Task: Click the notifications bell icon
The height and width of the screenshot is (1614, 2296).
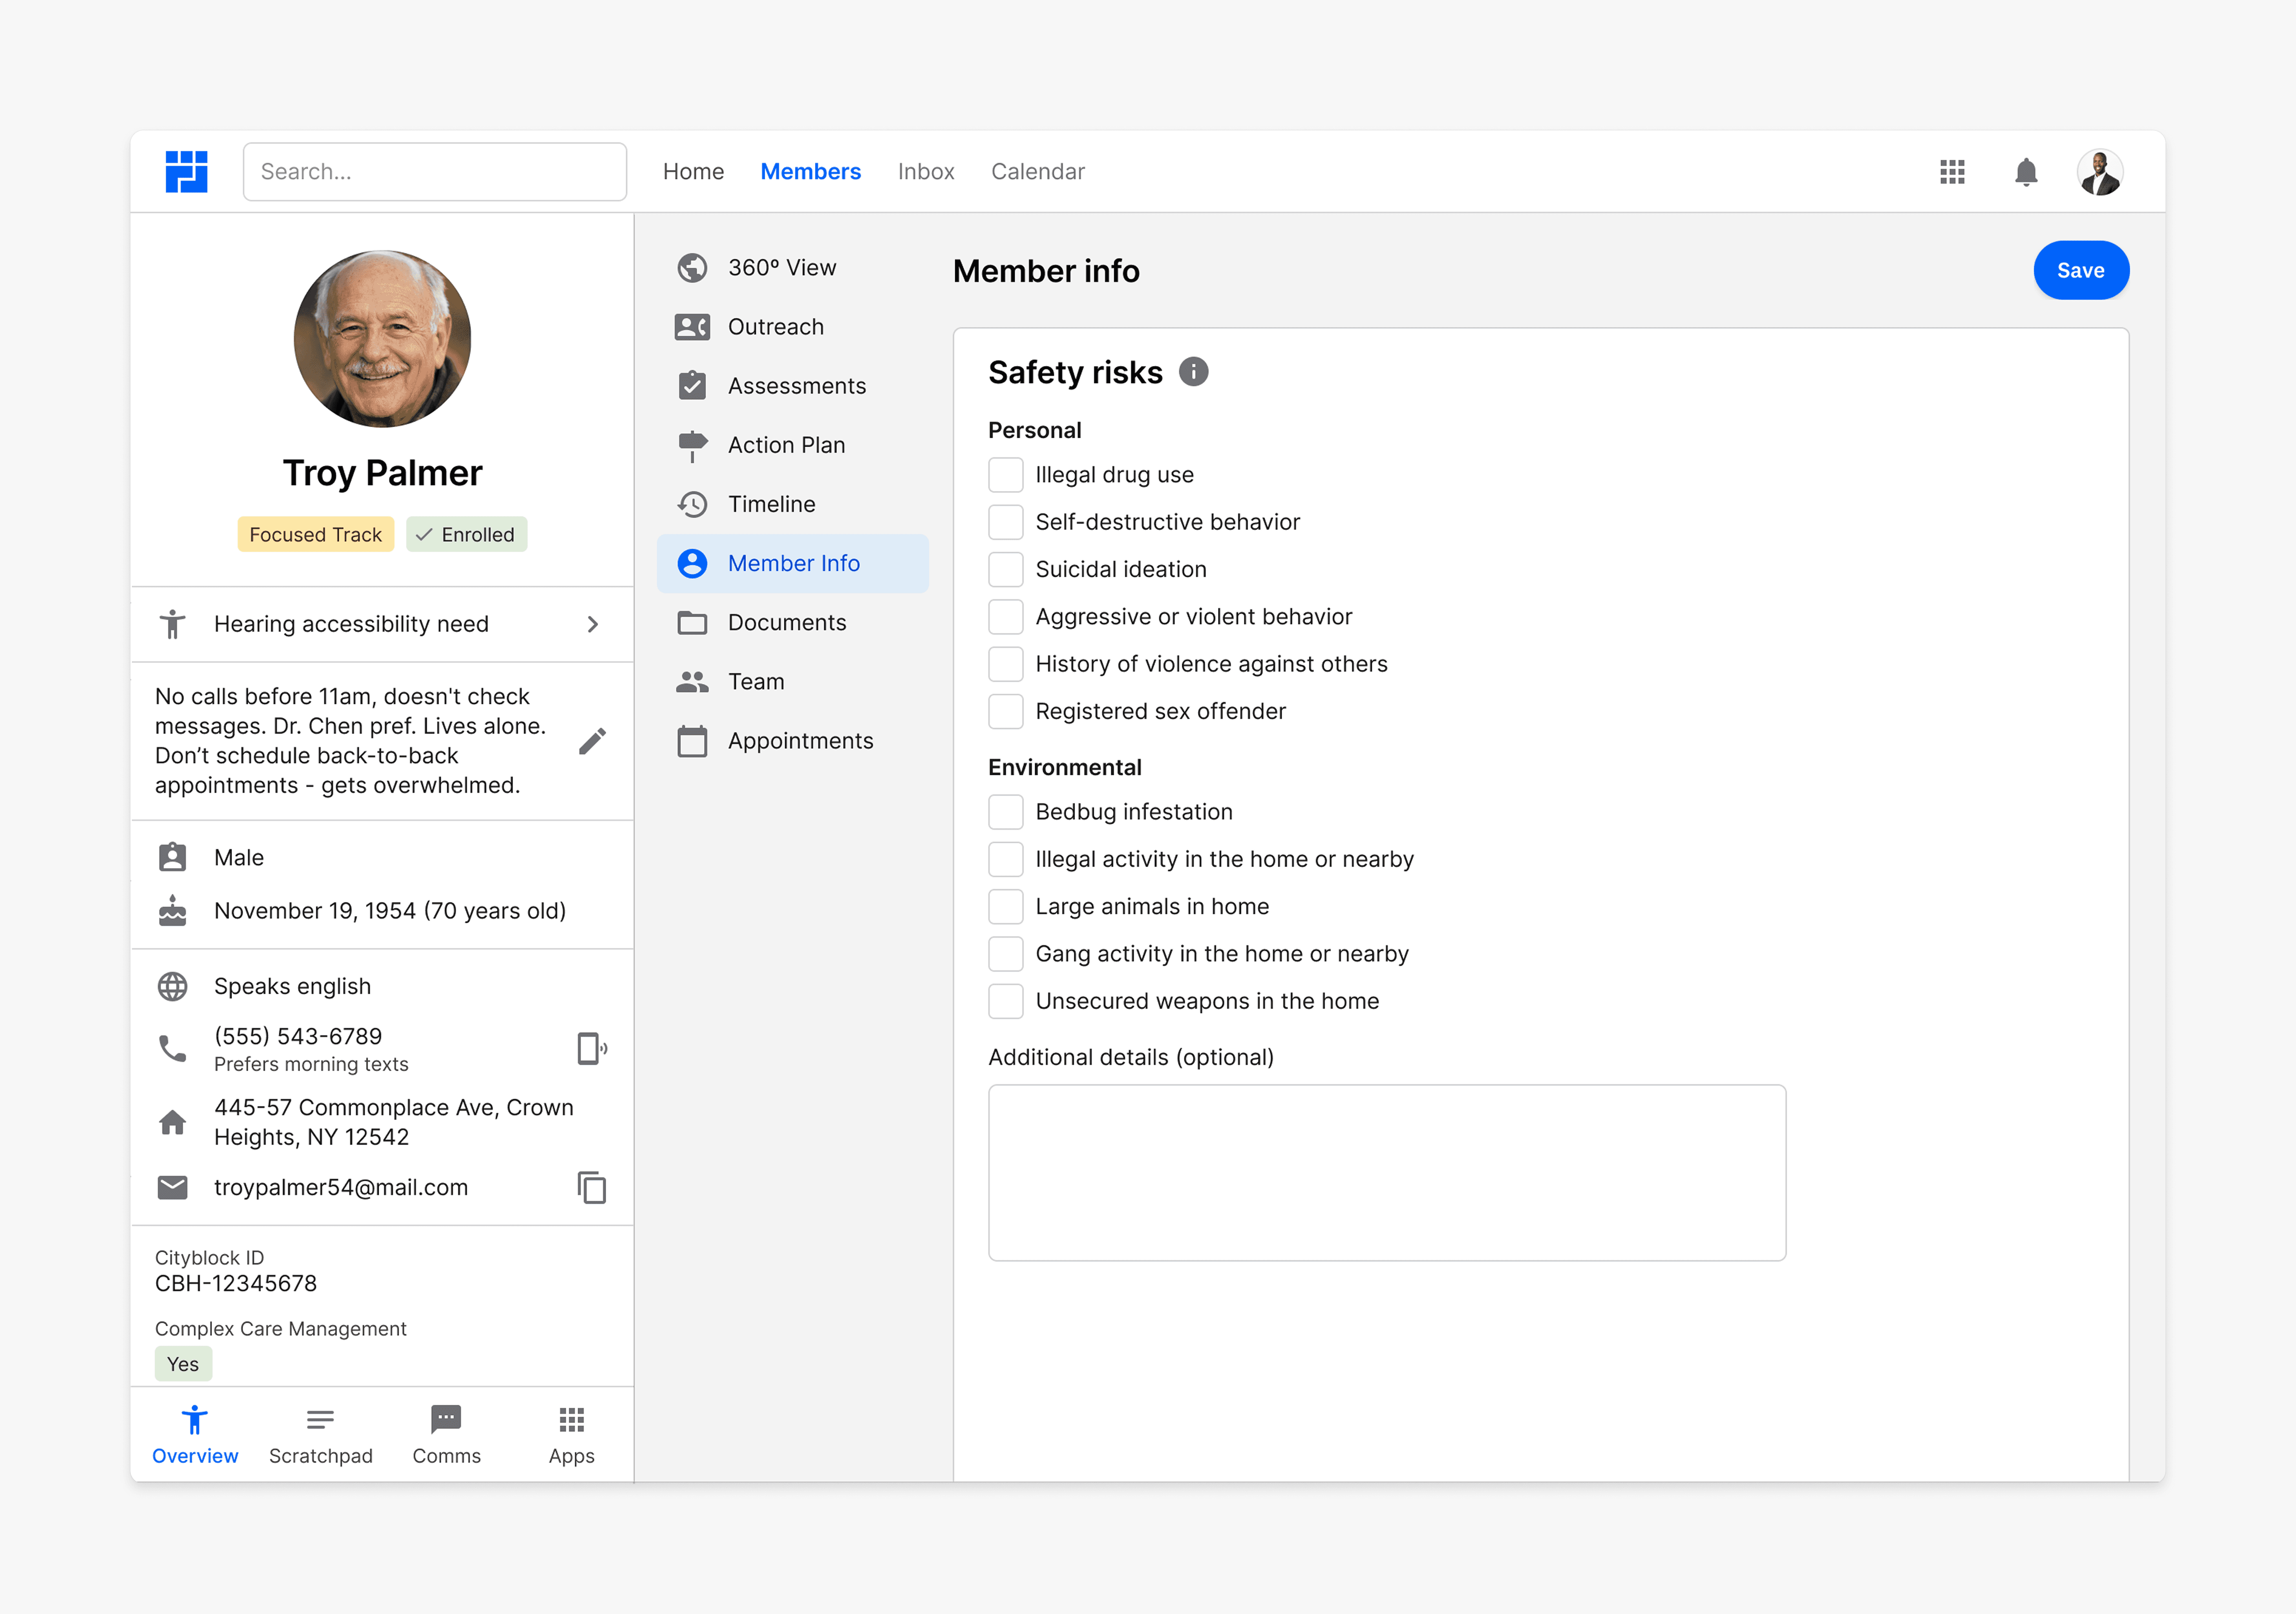Action: pyautogui.click(x=2026, y=172)
